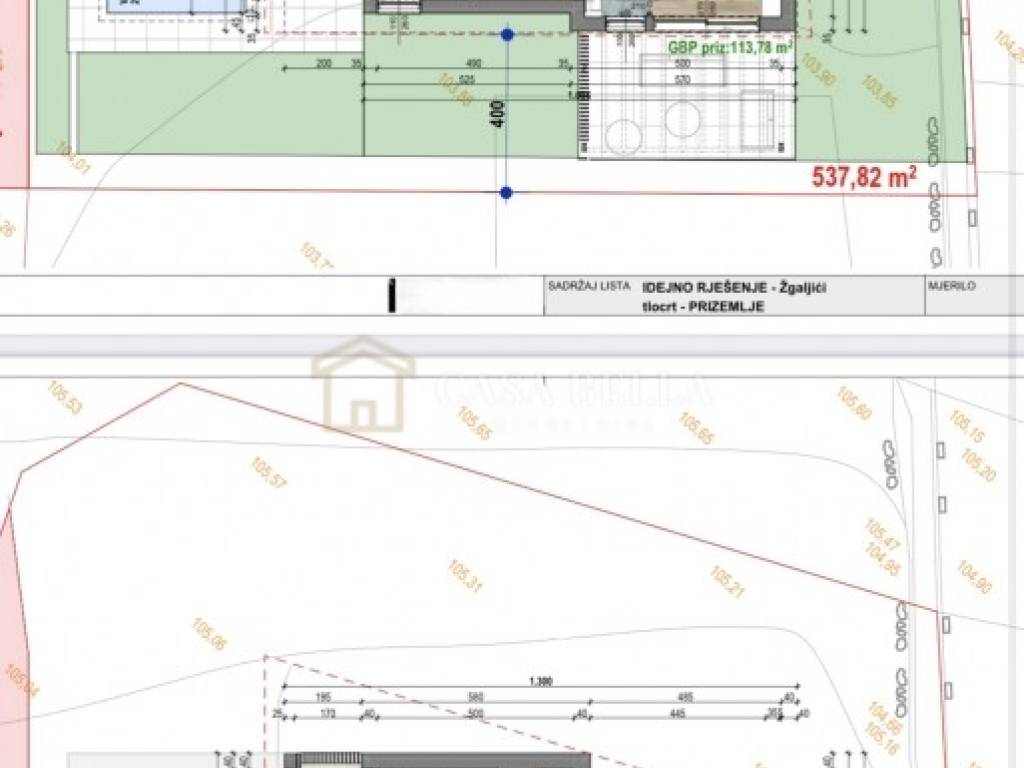Click the 1.390 total dimension label
1024x768 pixels.
(x=540, y=681)
